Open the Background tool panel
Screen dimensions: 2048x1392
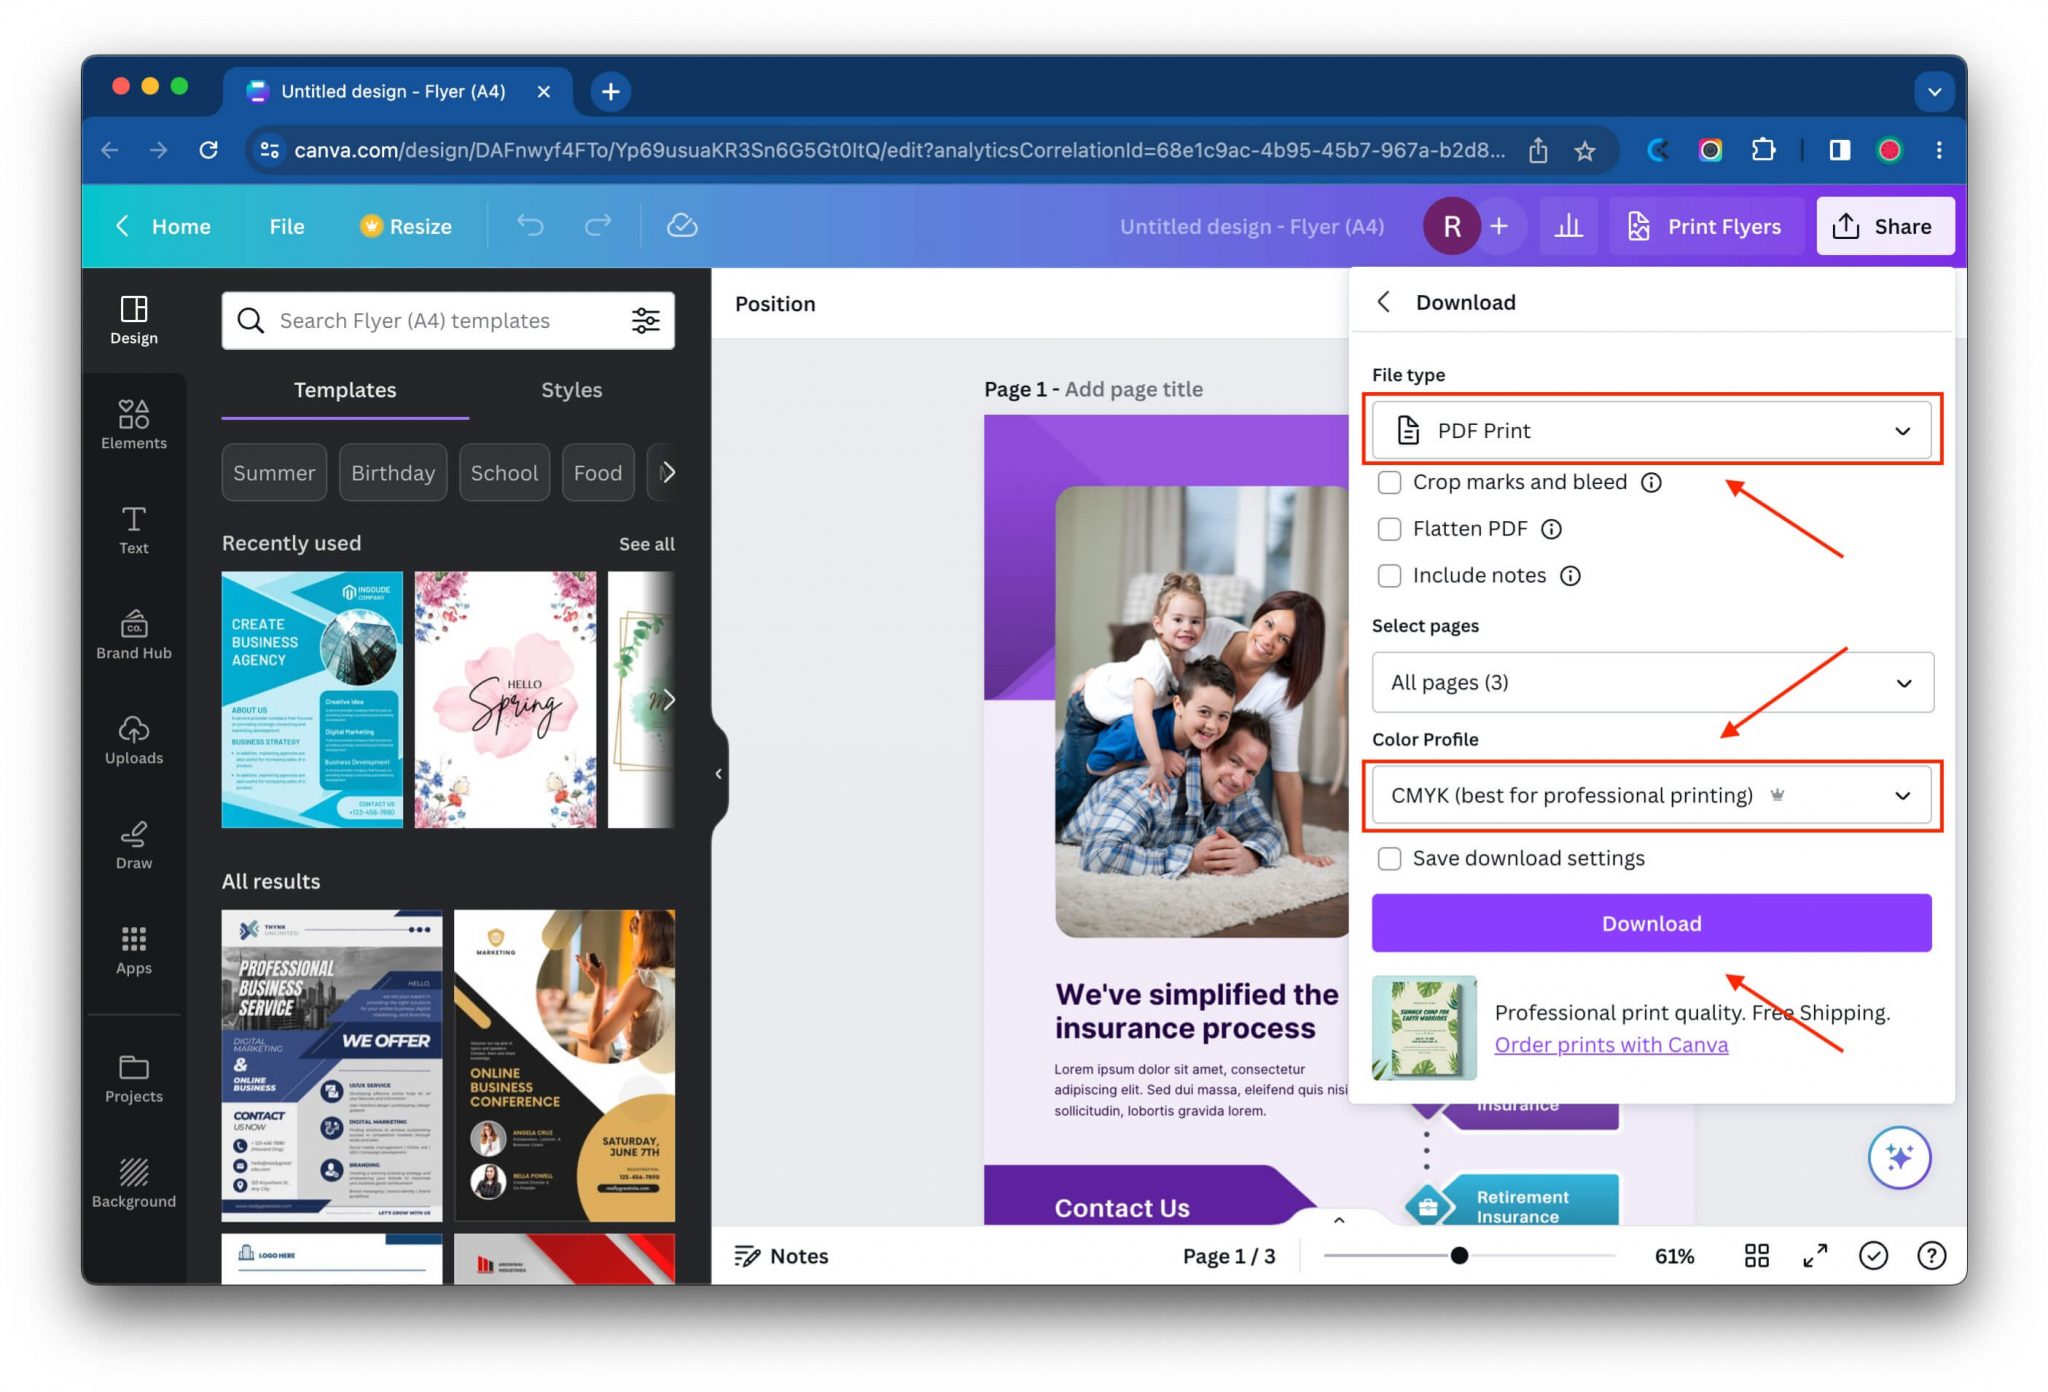[x=135, y=1184]
